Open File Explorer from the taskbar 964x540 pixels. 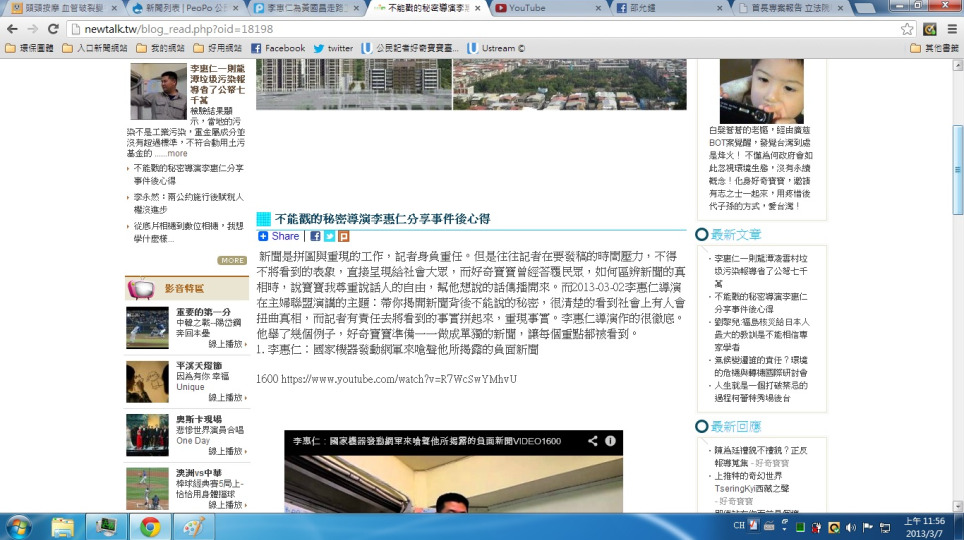[63, 527]
